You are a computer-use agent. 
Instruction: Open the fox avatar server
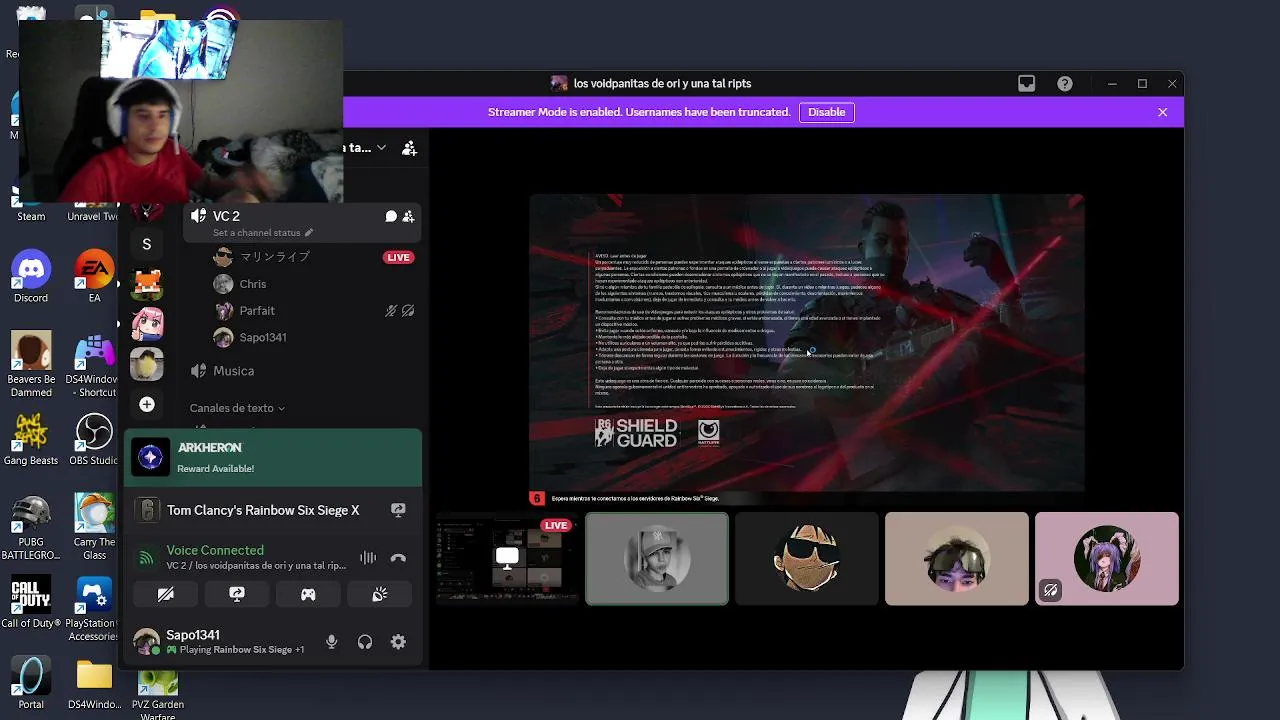pyautogui.click(x=147, y=285)
